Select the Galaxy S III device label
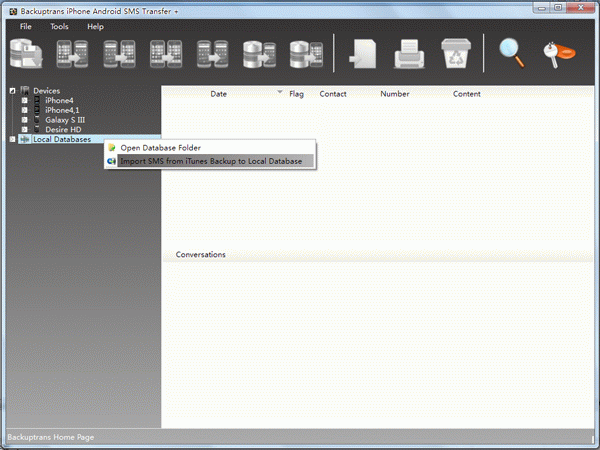 pyautogui.click(x=65, y=120)
